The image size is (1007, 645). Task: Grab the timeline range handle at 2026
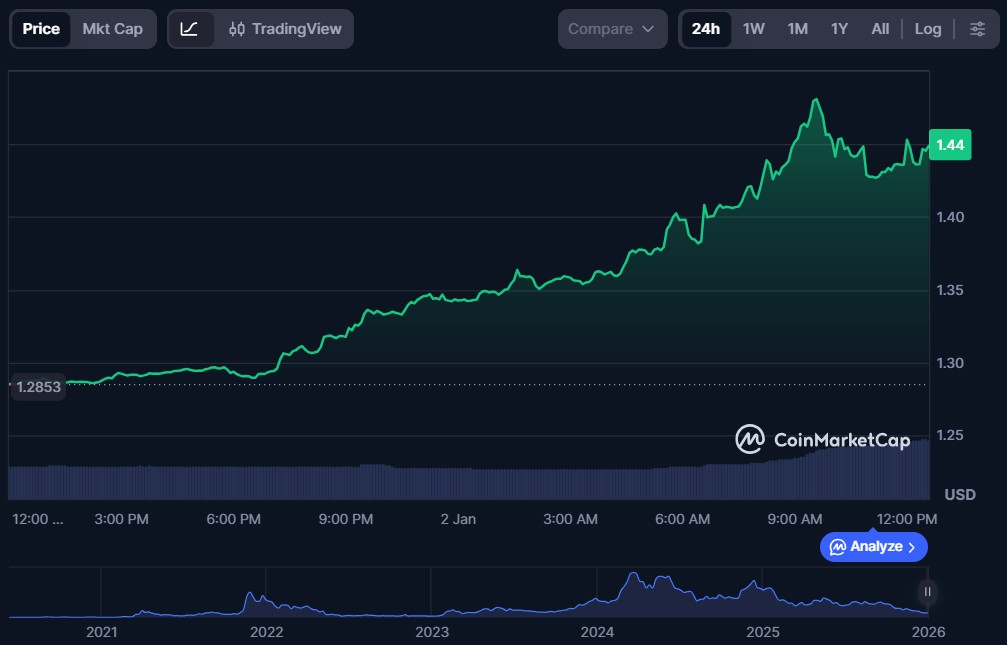[x=927, y=592]
